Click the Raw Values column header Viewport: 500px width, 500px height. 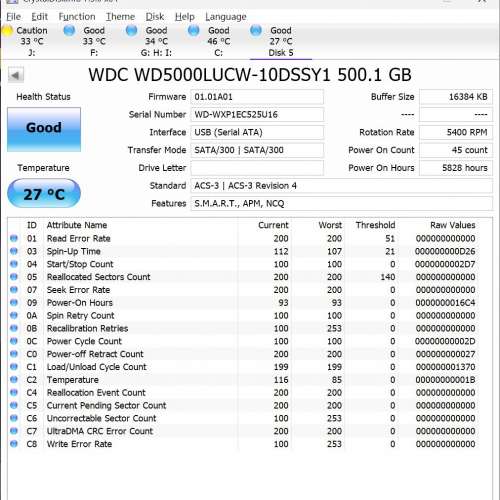click(x=453, y=225)
